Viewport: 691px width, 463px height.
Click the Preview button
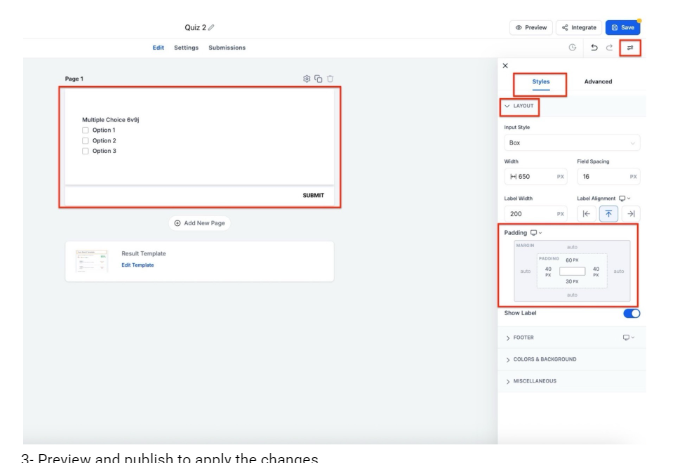[x=531, y=27]
